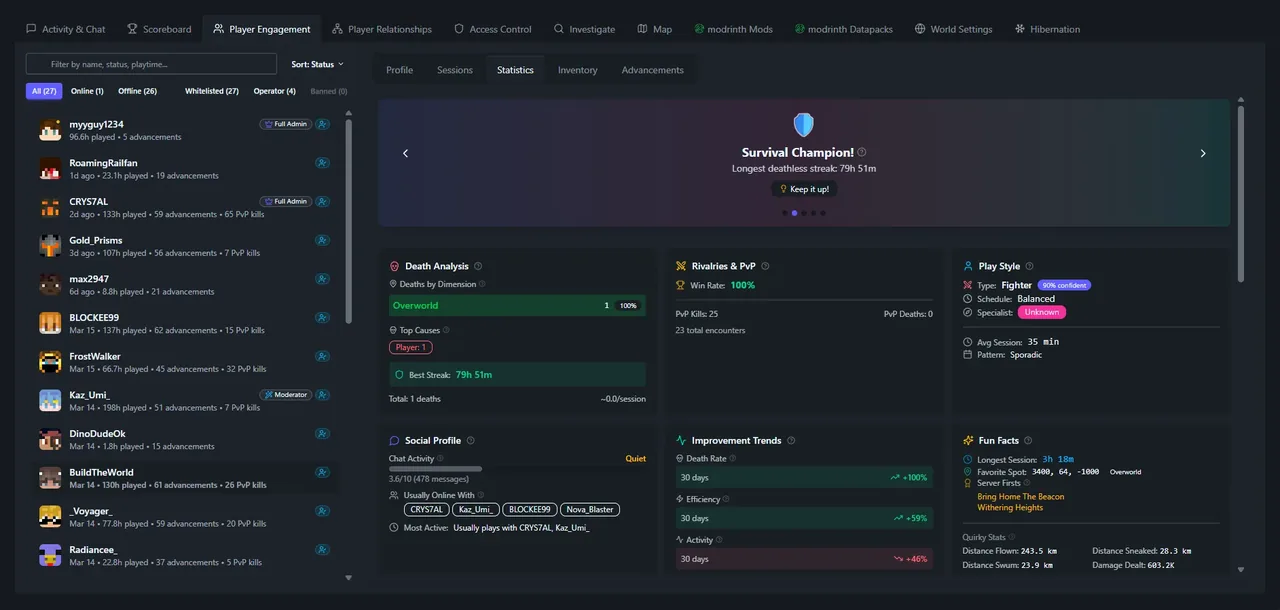Switch to the Inventory tab

pos(575,70)
